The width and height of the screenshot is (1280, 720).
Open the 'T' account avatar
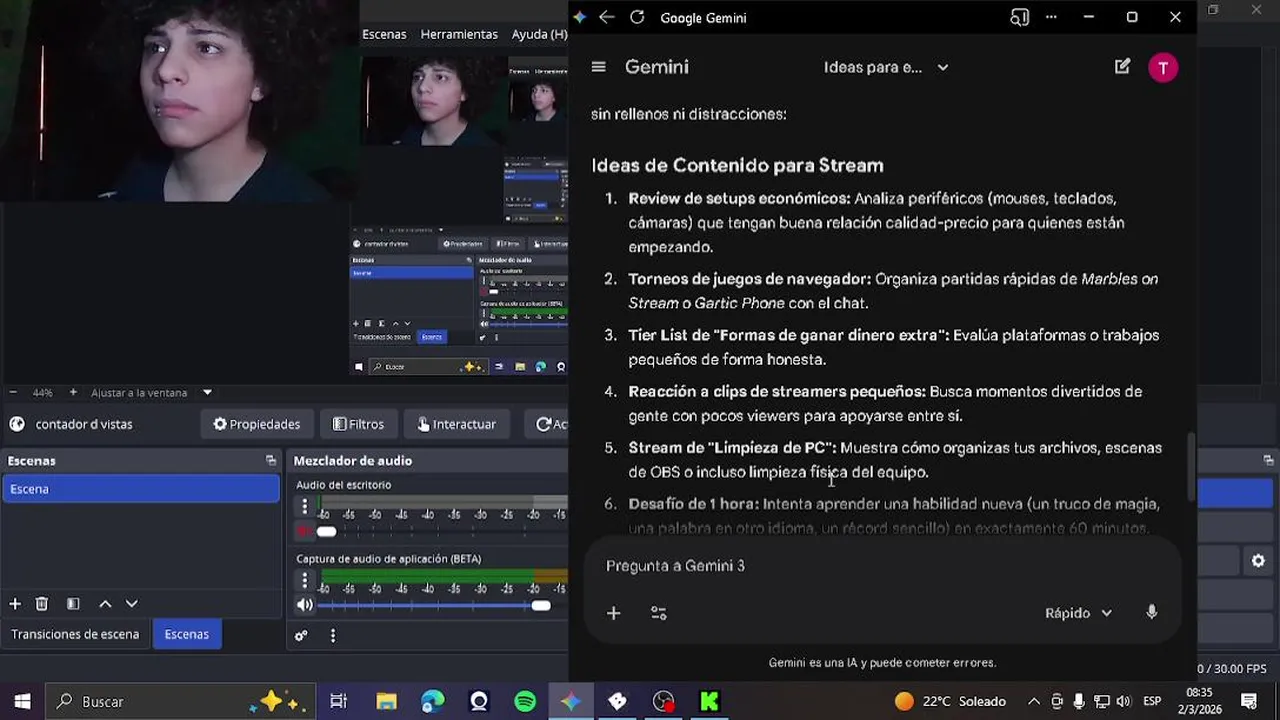tap(1163, 67)
